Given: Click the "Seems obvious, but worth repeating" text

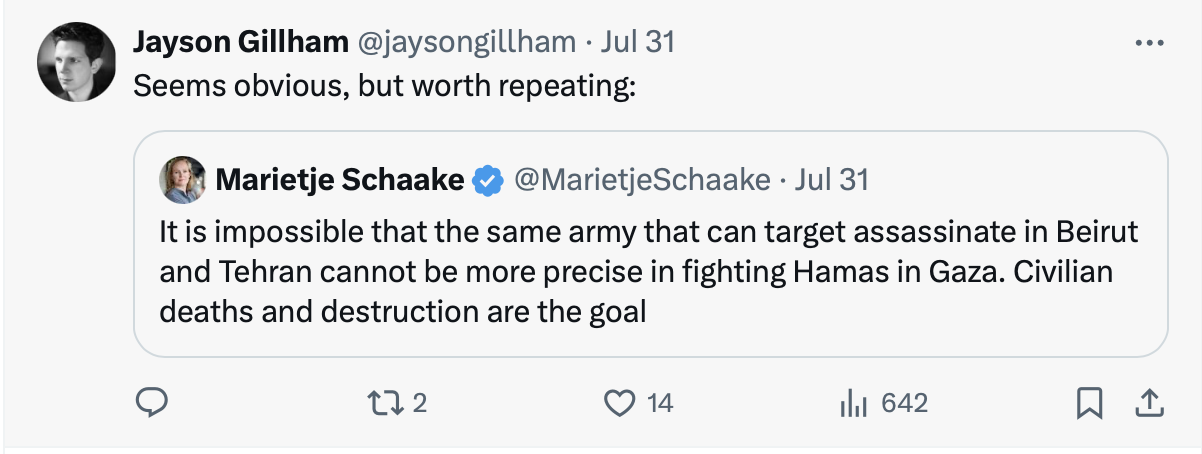Looking at the screenshot, I should (x=385, y=86).
